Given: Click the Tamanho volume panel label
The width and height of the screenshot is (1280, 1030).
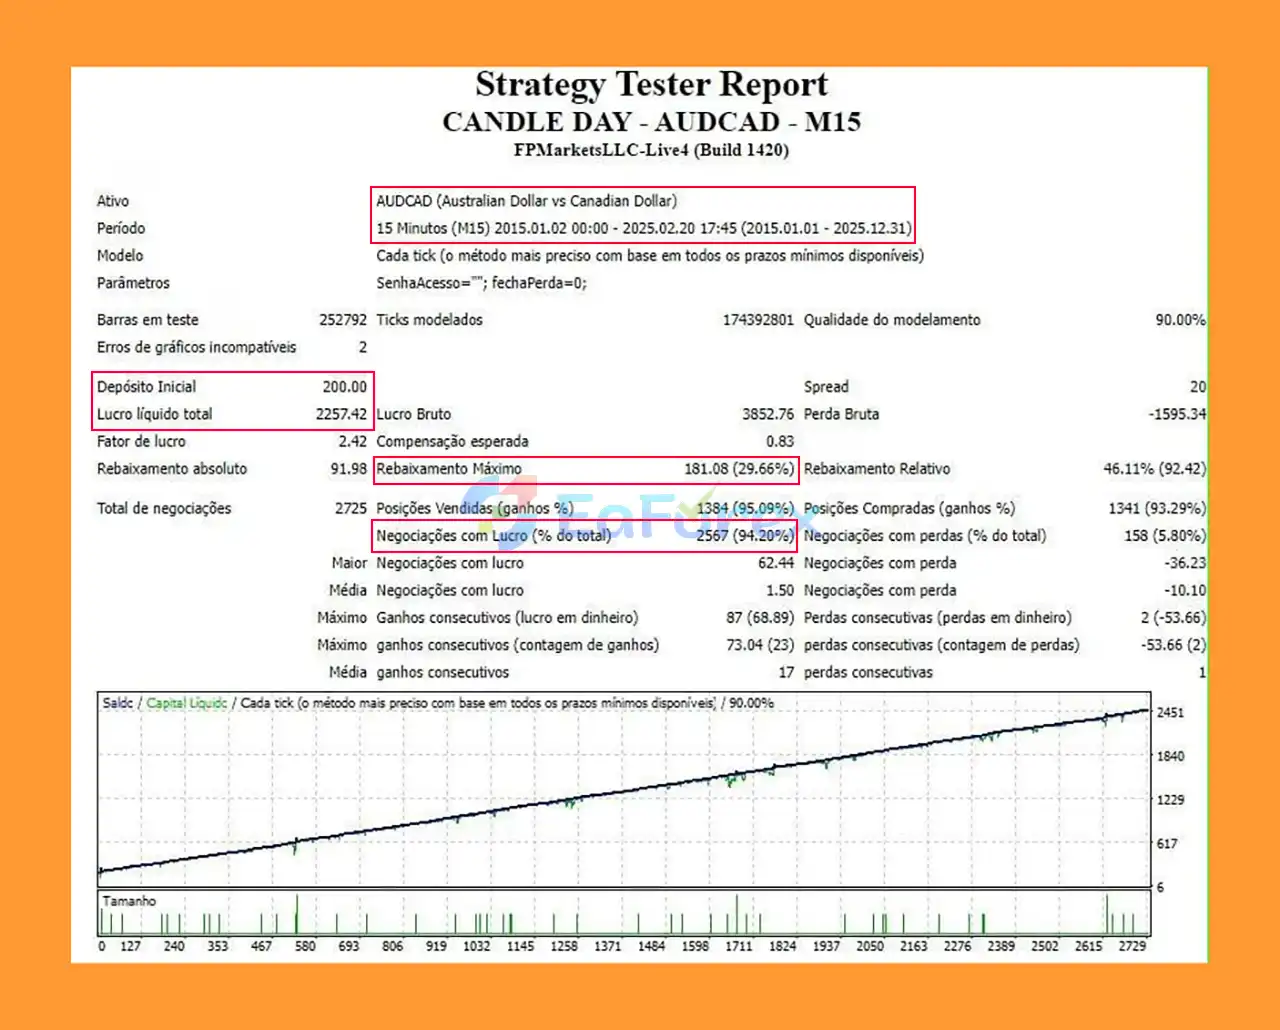Looking at the screenshot, I should (129, 901).
